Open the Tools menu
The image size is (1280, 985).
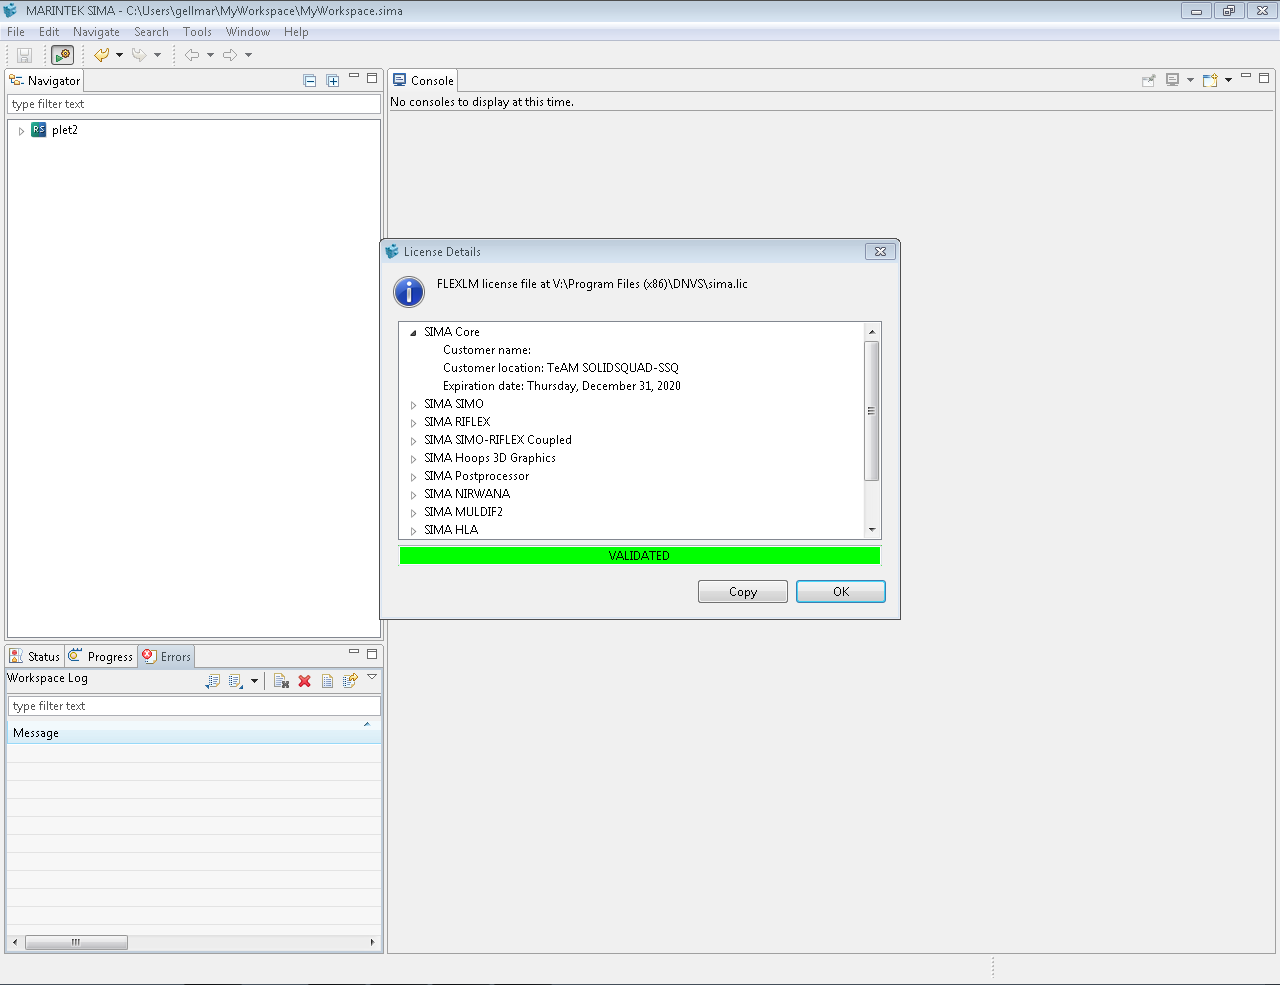pyautogui.click(x=197, y=32)
